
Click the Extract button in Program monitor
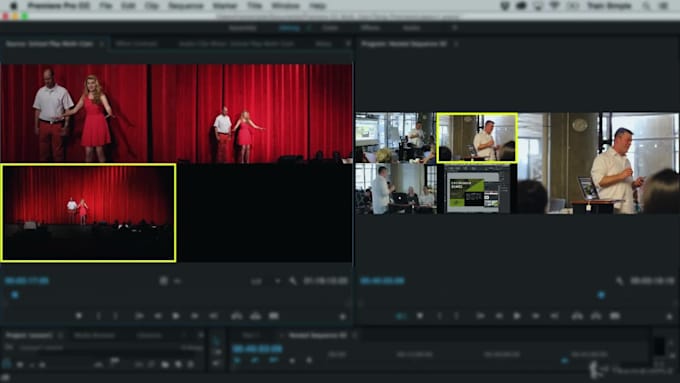point(596,316)
